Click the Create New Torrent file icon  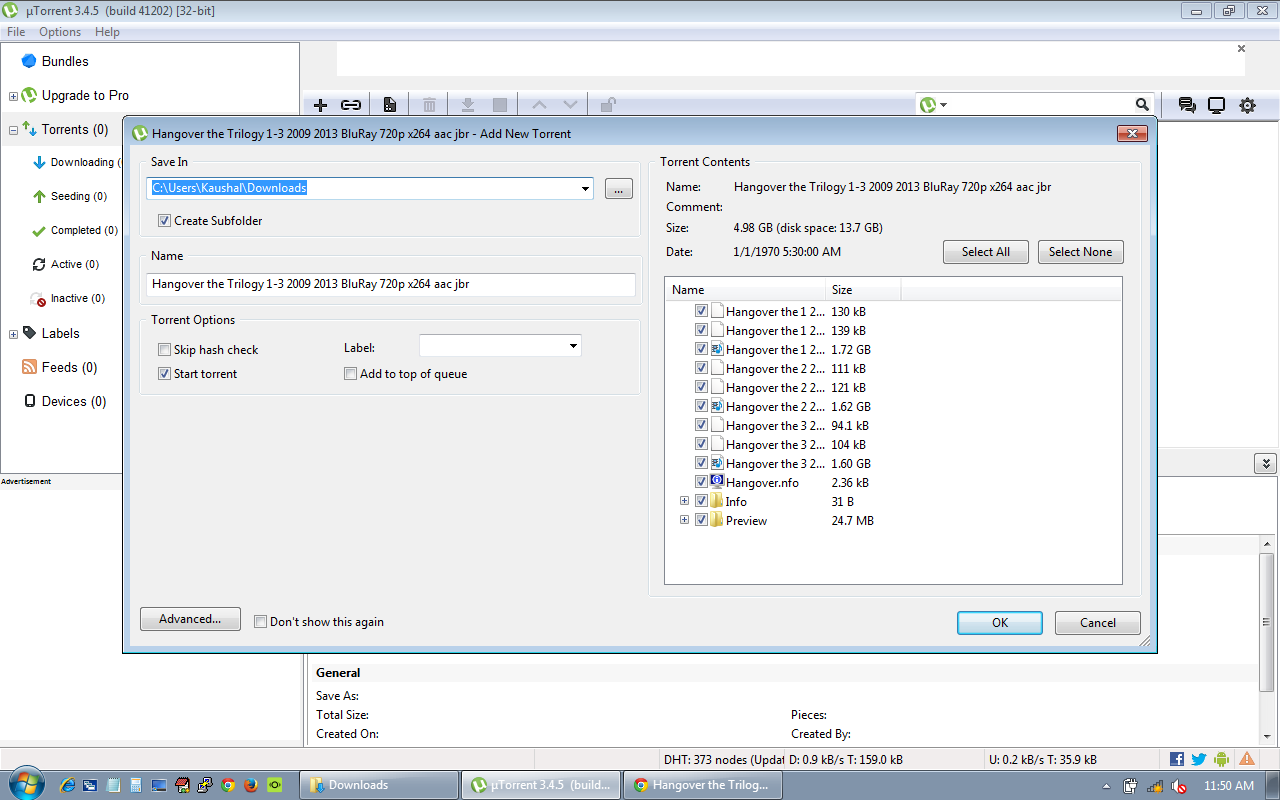pyautogui.click(x=389, y=105)
